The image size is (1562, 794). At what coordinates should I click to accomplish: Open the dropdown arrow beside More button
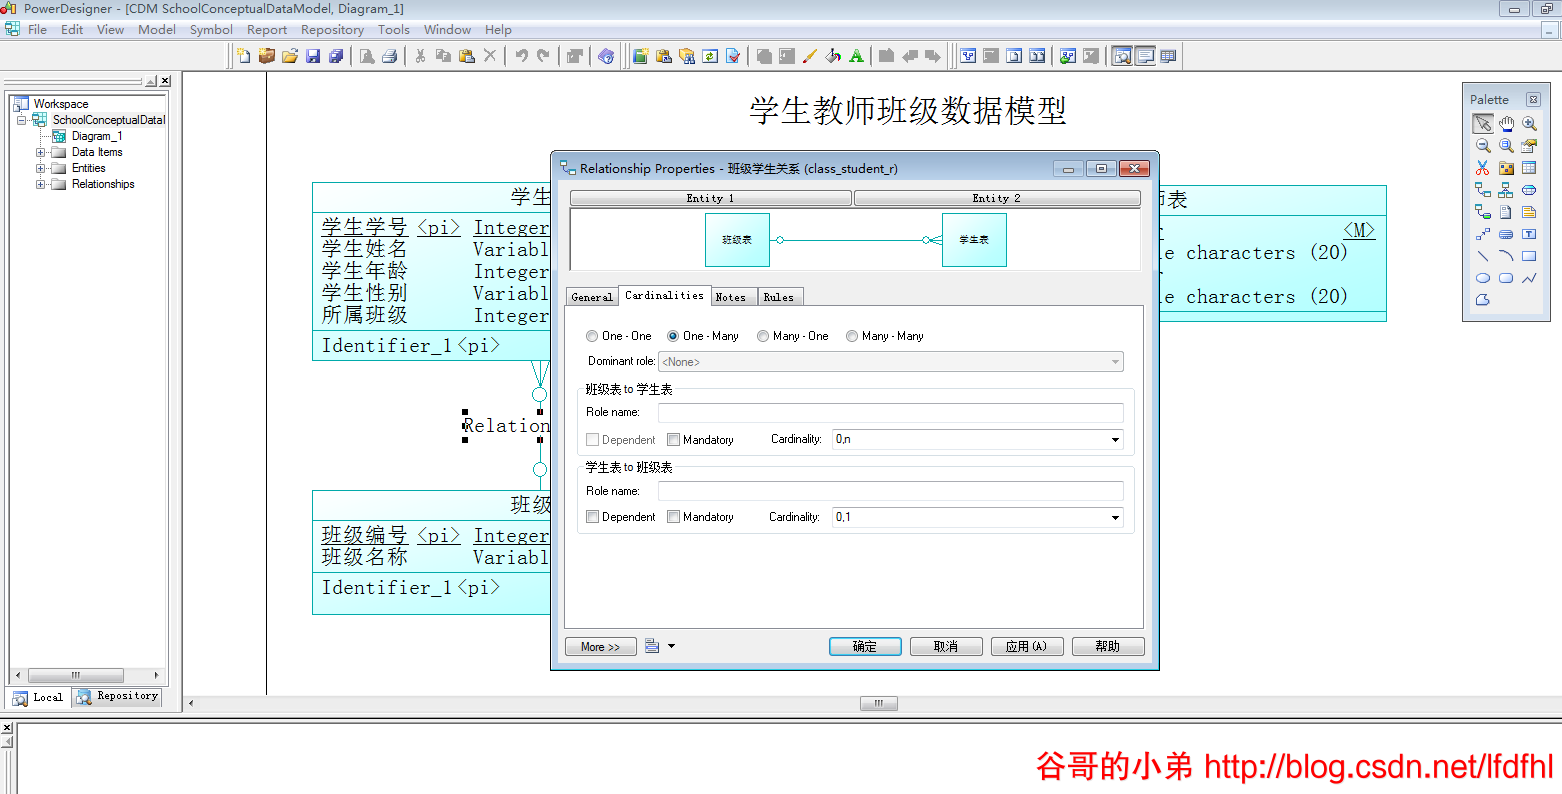click(x=671, y=646)
